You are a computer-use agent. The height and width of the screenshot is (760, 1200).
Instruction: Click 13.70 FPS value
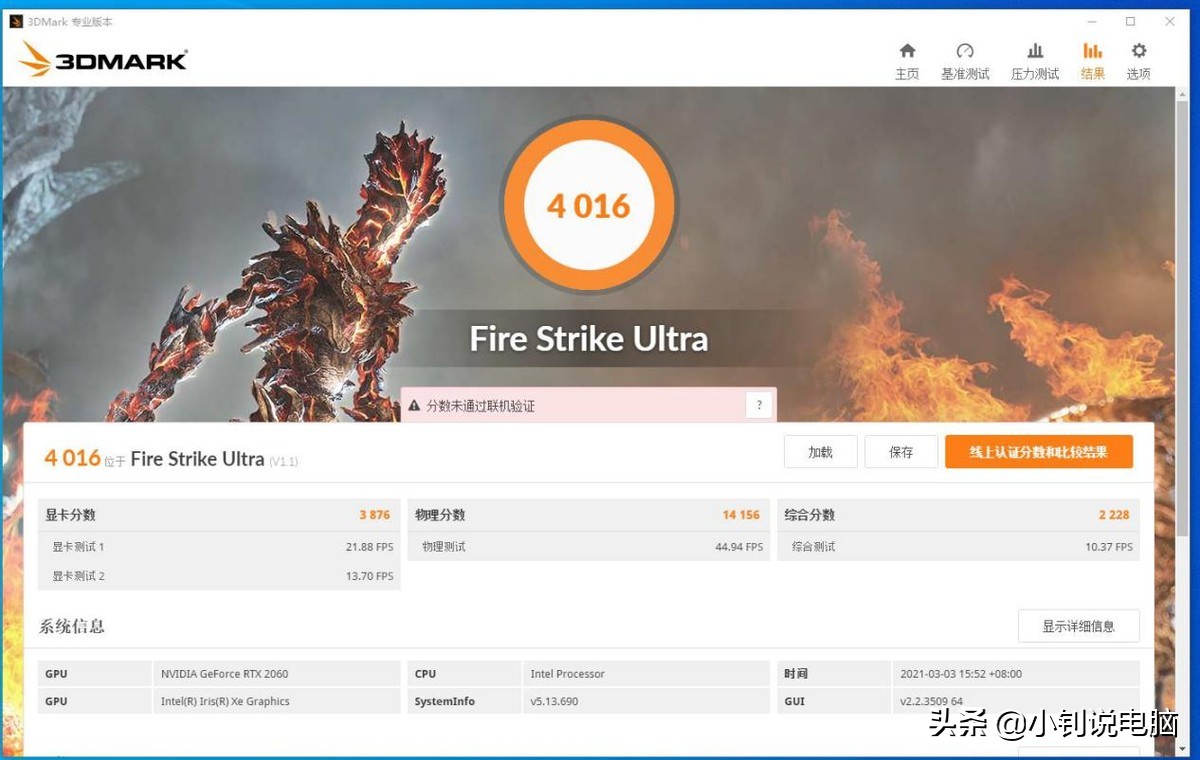click(x=369, y=576)
